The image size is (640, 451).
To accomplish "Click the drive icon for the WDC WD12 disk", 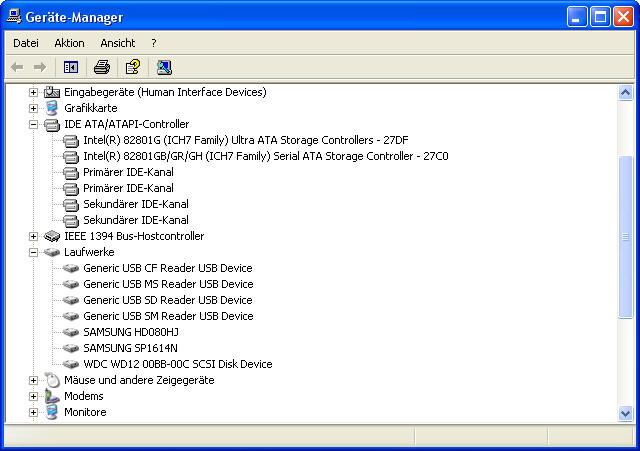I will [x=71, y=364].
